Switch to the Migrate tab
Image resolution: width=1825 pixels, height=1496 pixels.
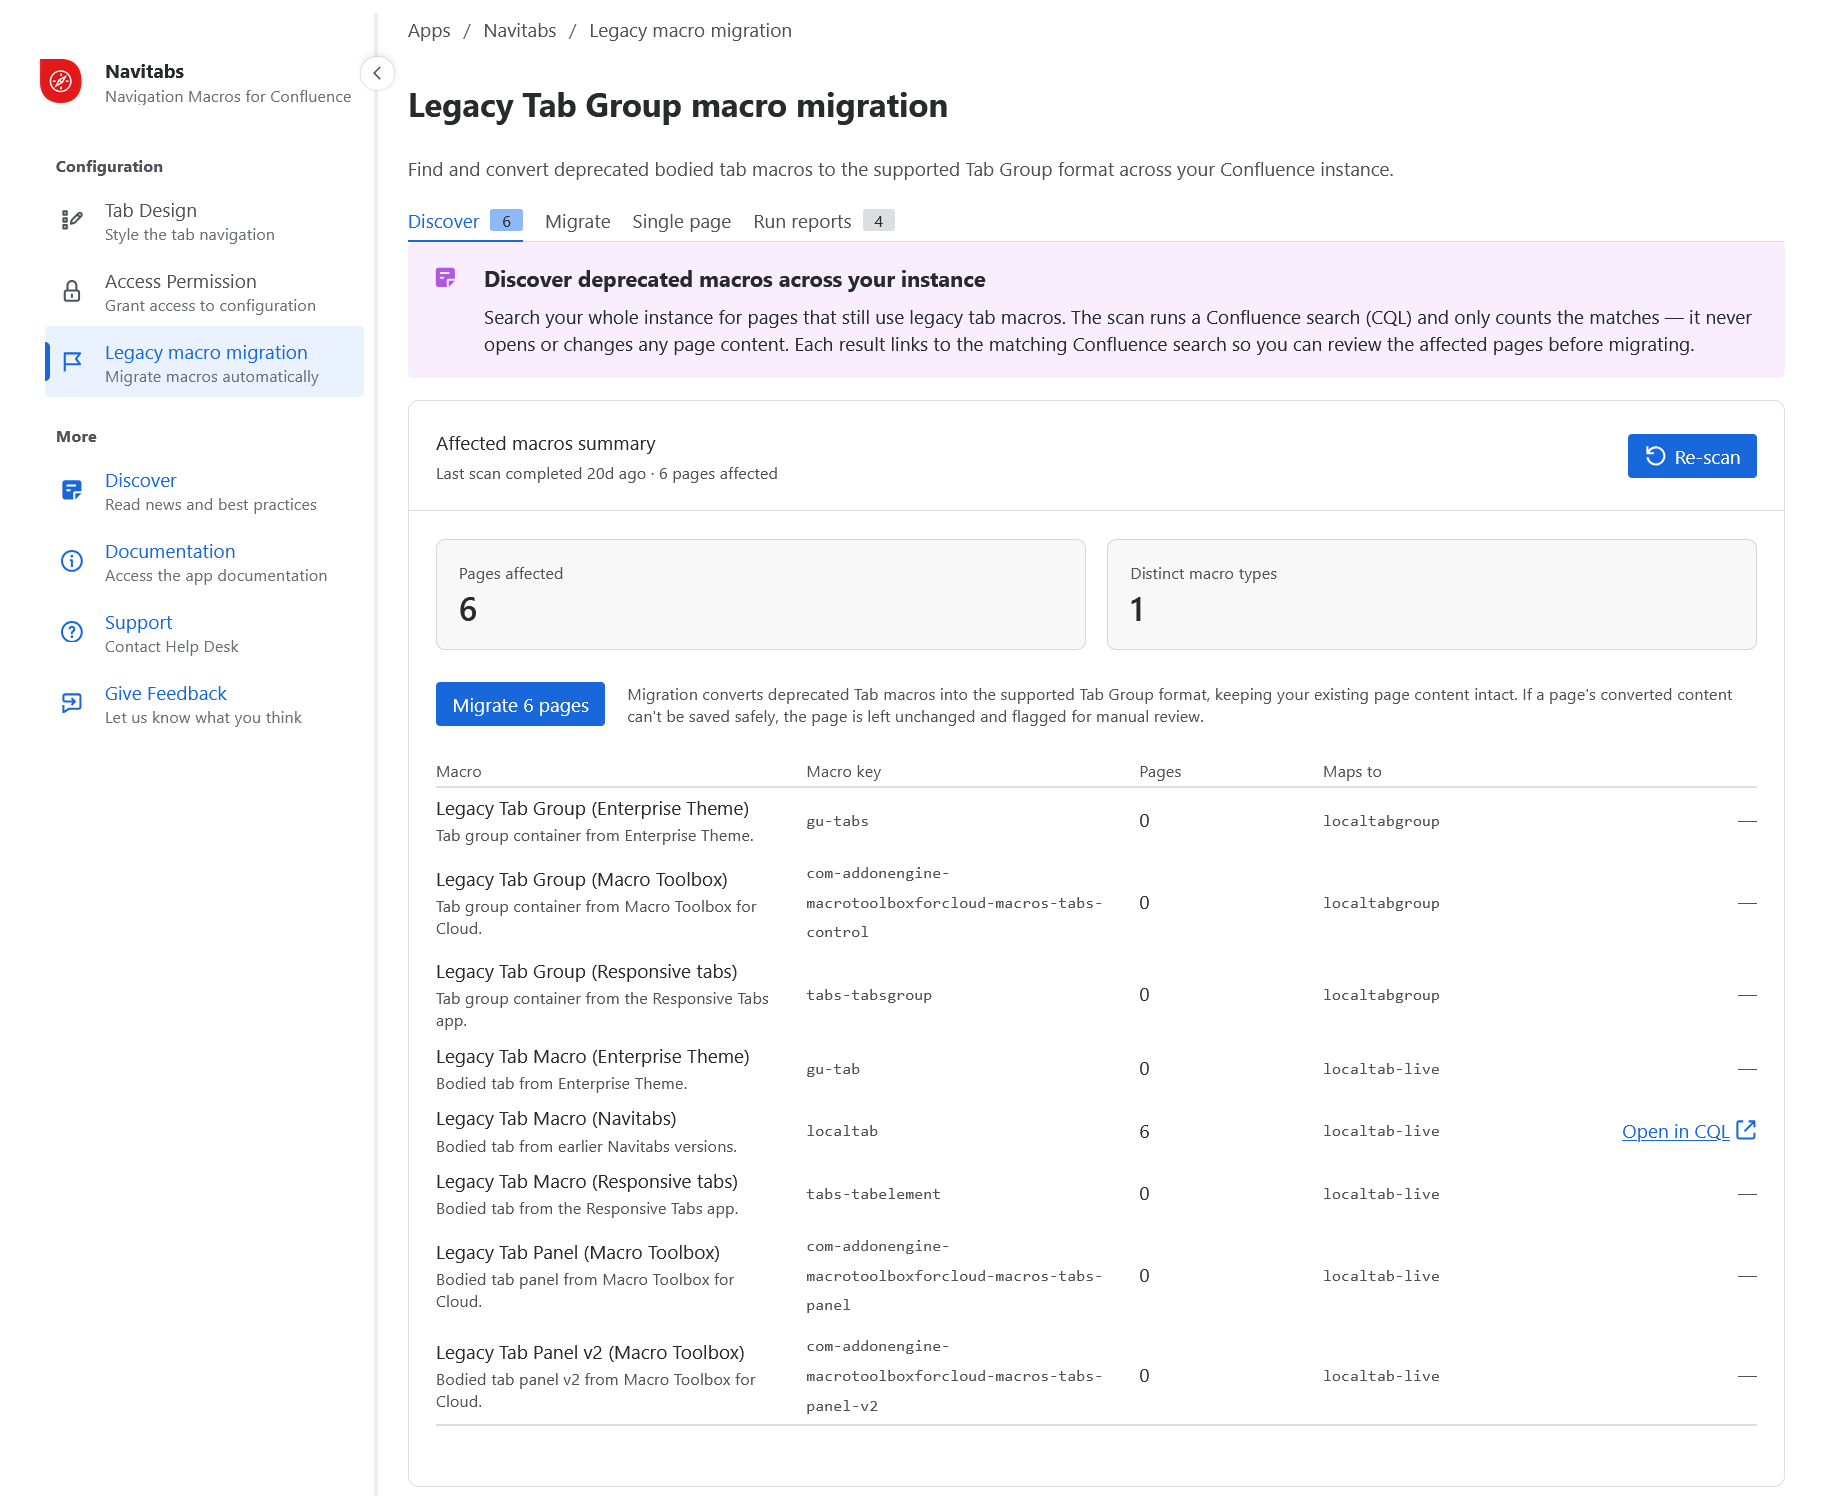tap(577, 221)
